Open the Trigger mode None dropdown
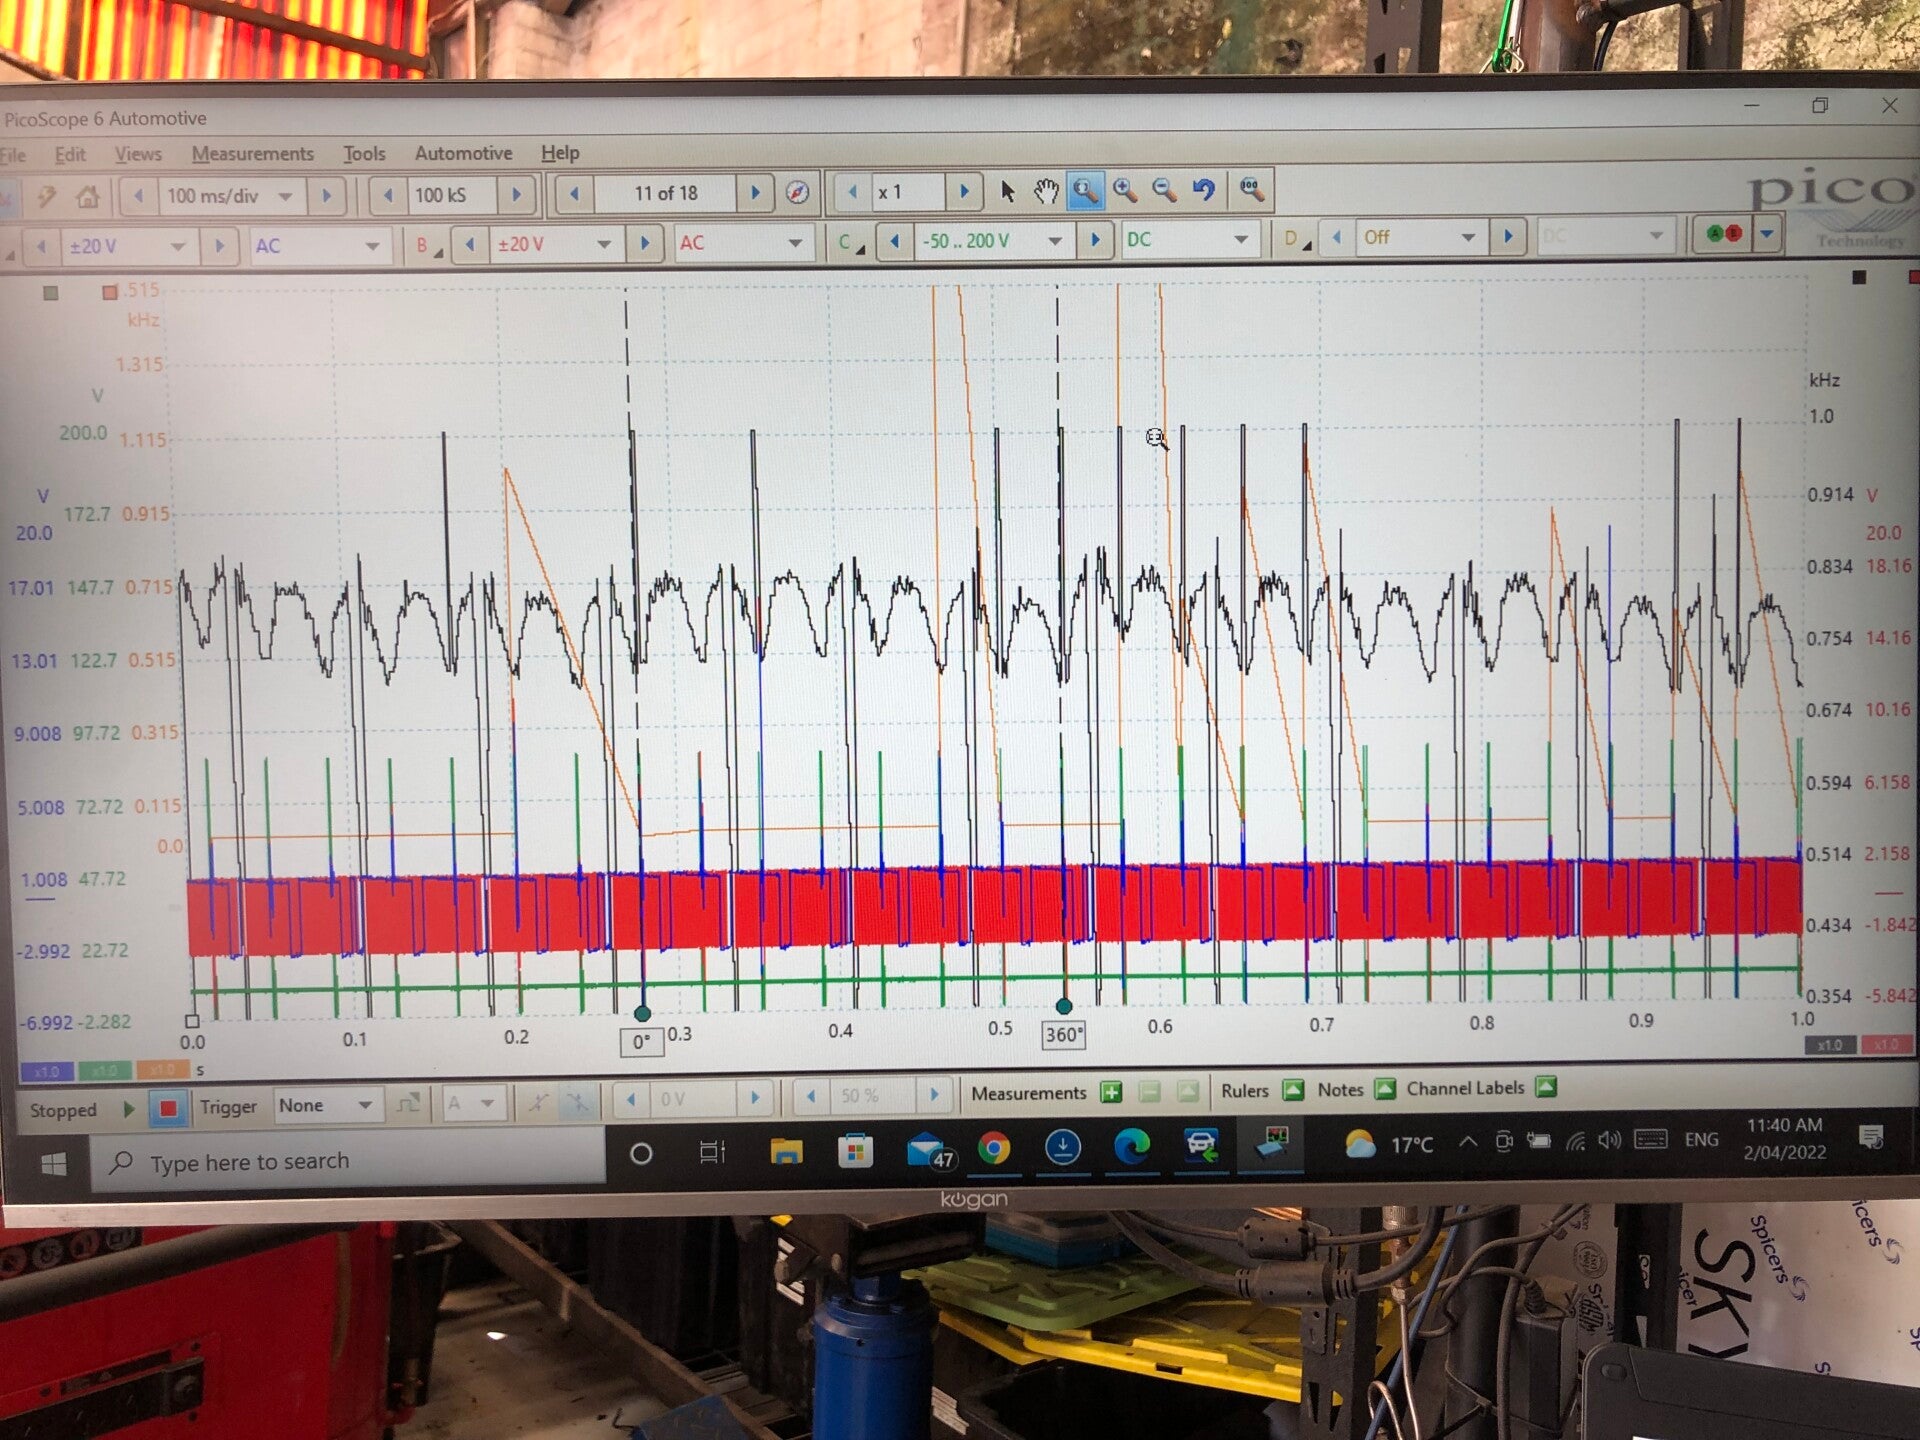 (365, 1105)
